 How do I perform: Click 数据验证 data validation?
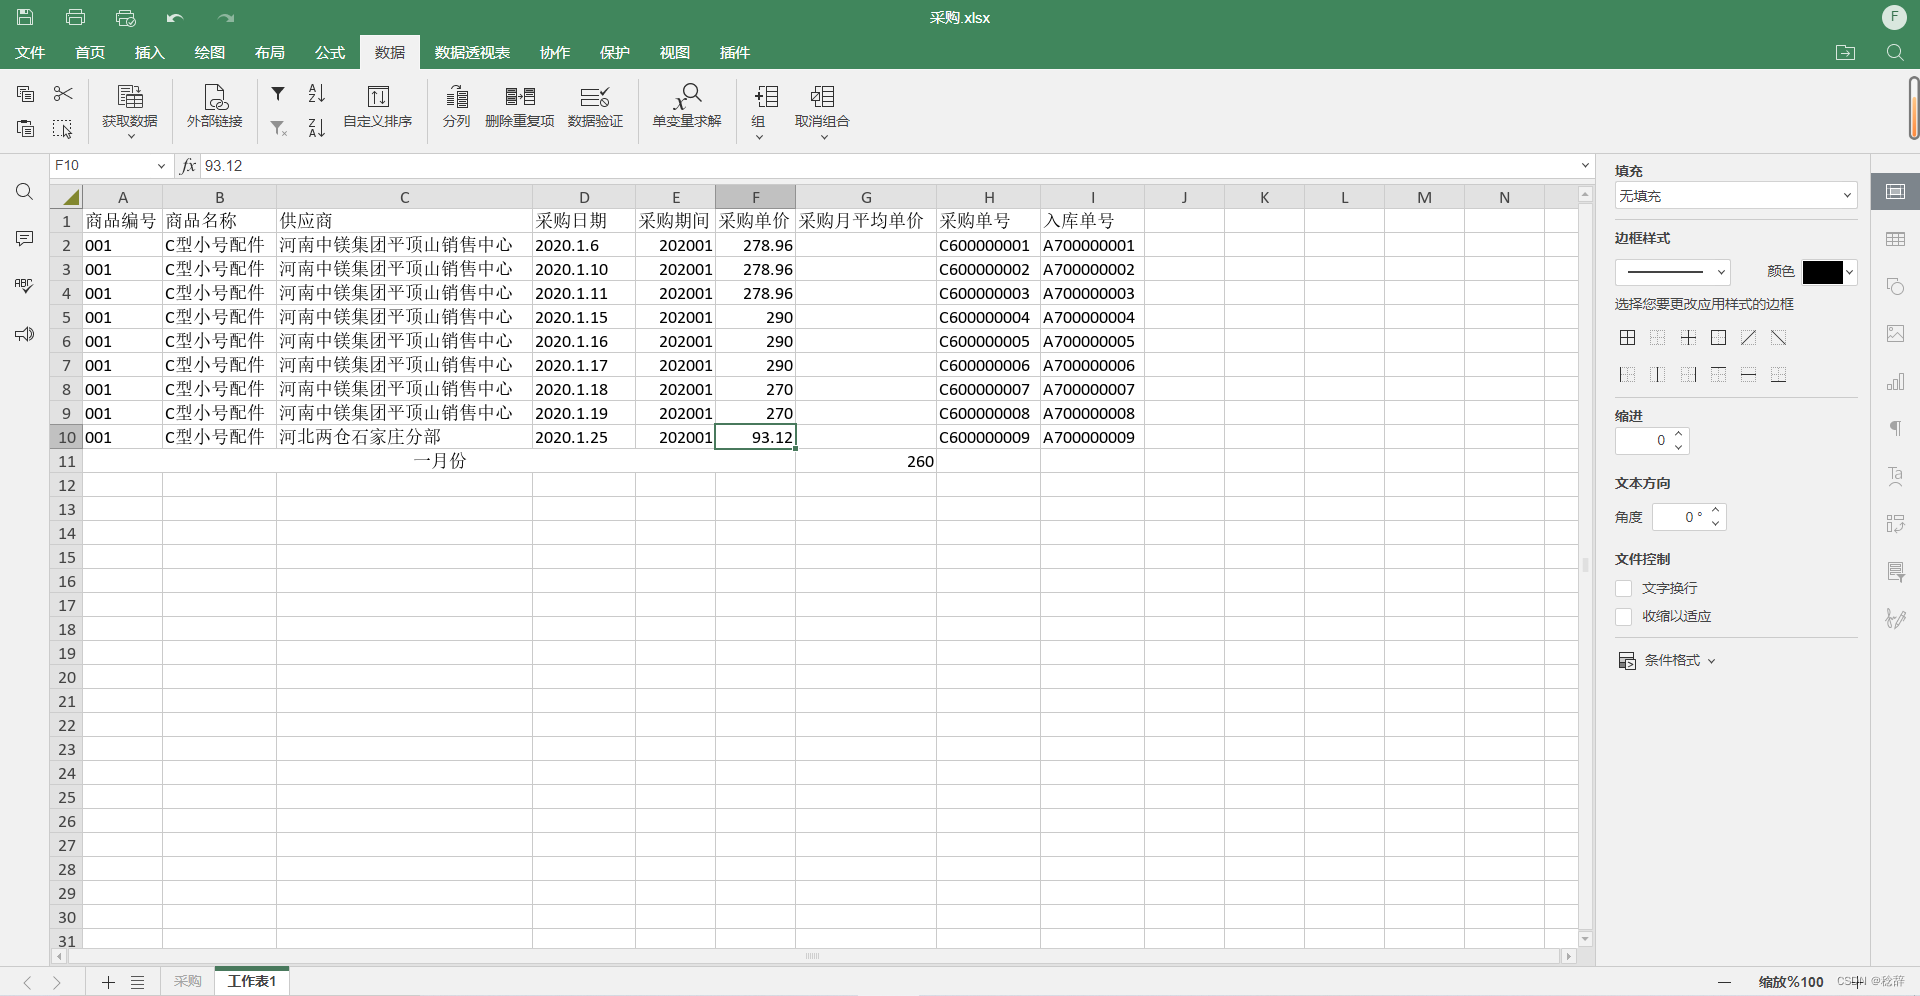[595, 107]
